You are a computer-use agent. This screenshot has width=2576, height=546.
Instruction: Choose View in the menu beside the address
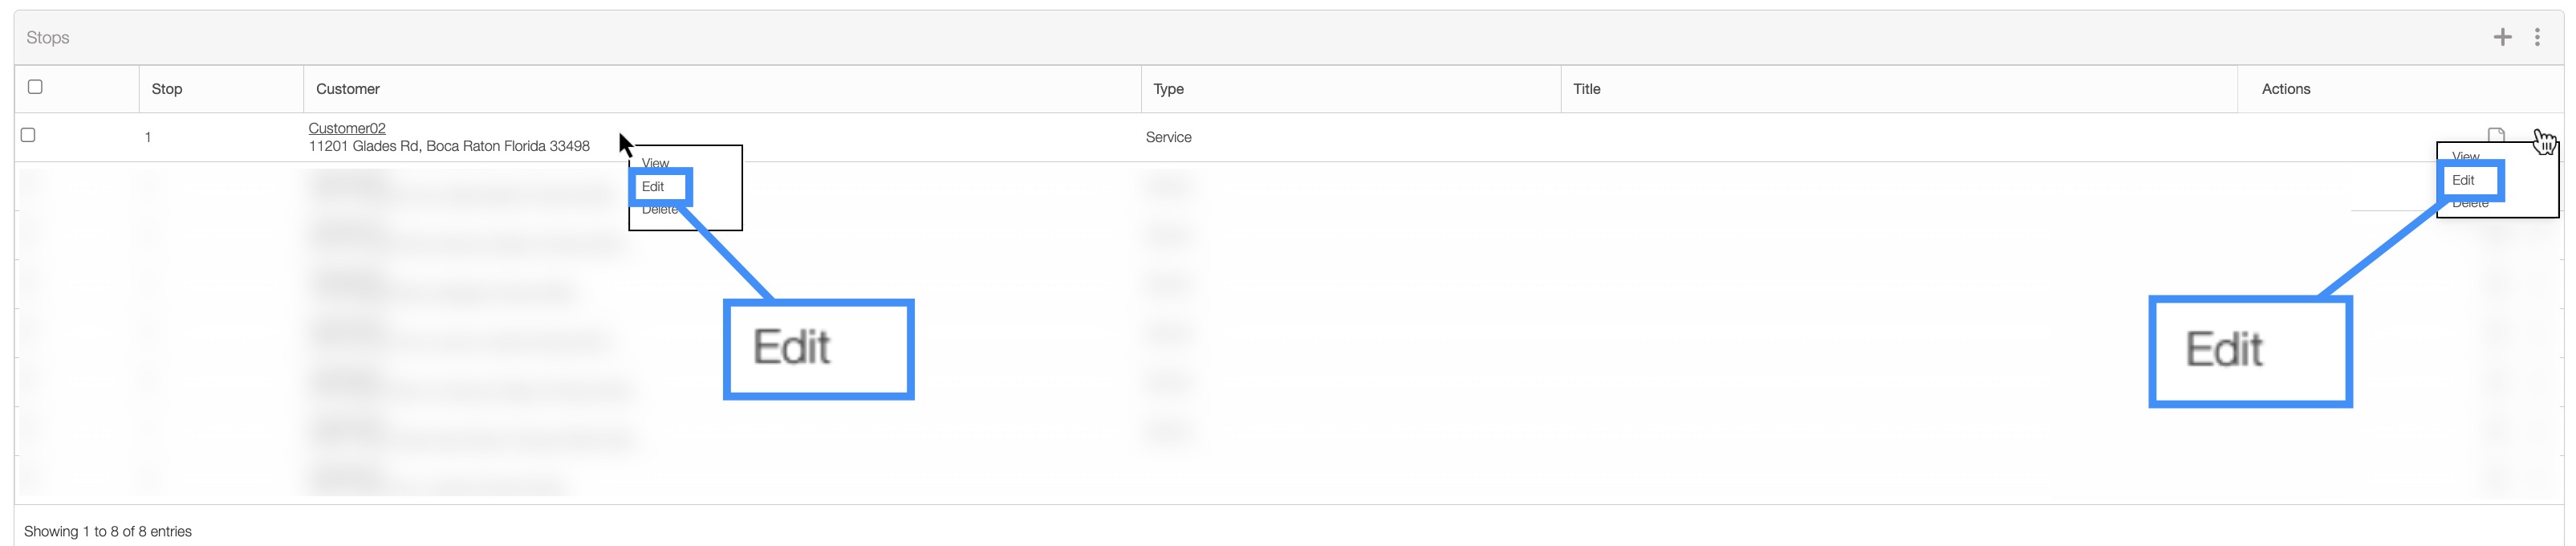point(655,162)
